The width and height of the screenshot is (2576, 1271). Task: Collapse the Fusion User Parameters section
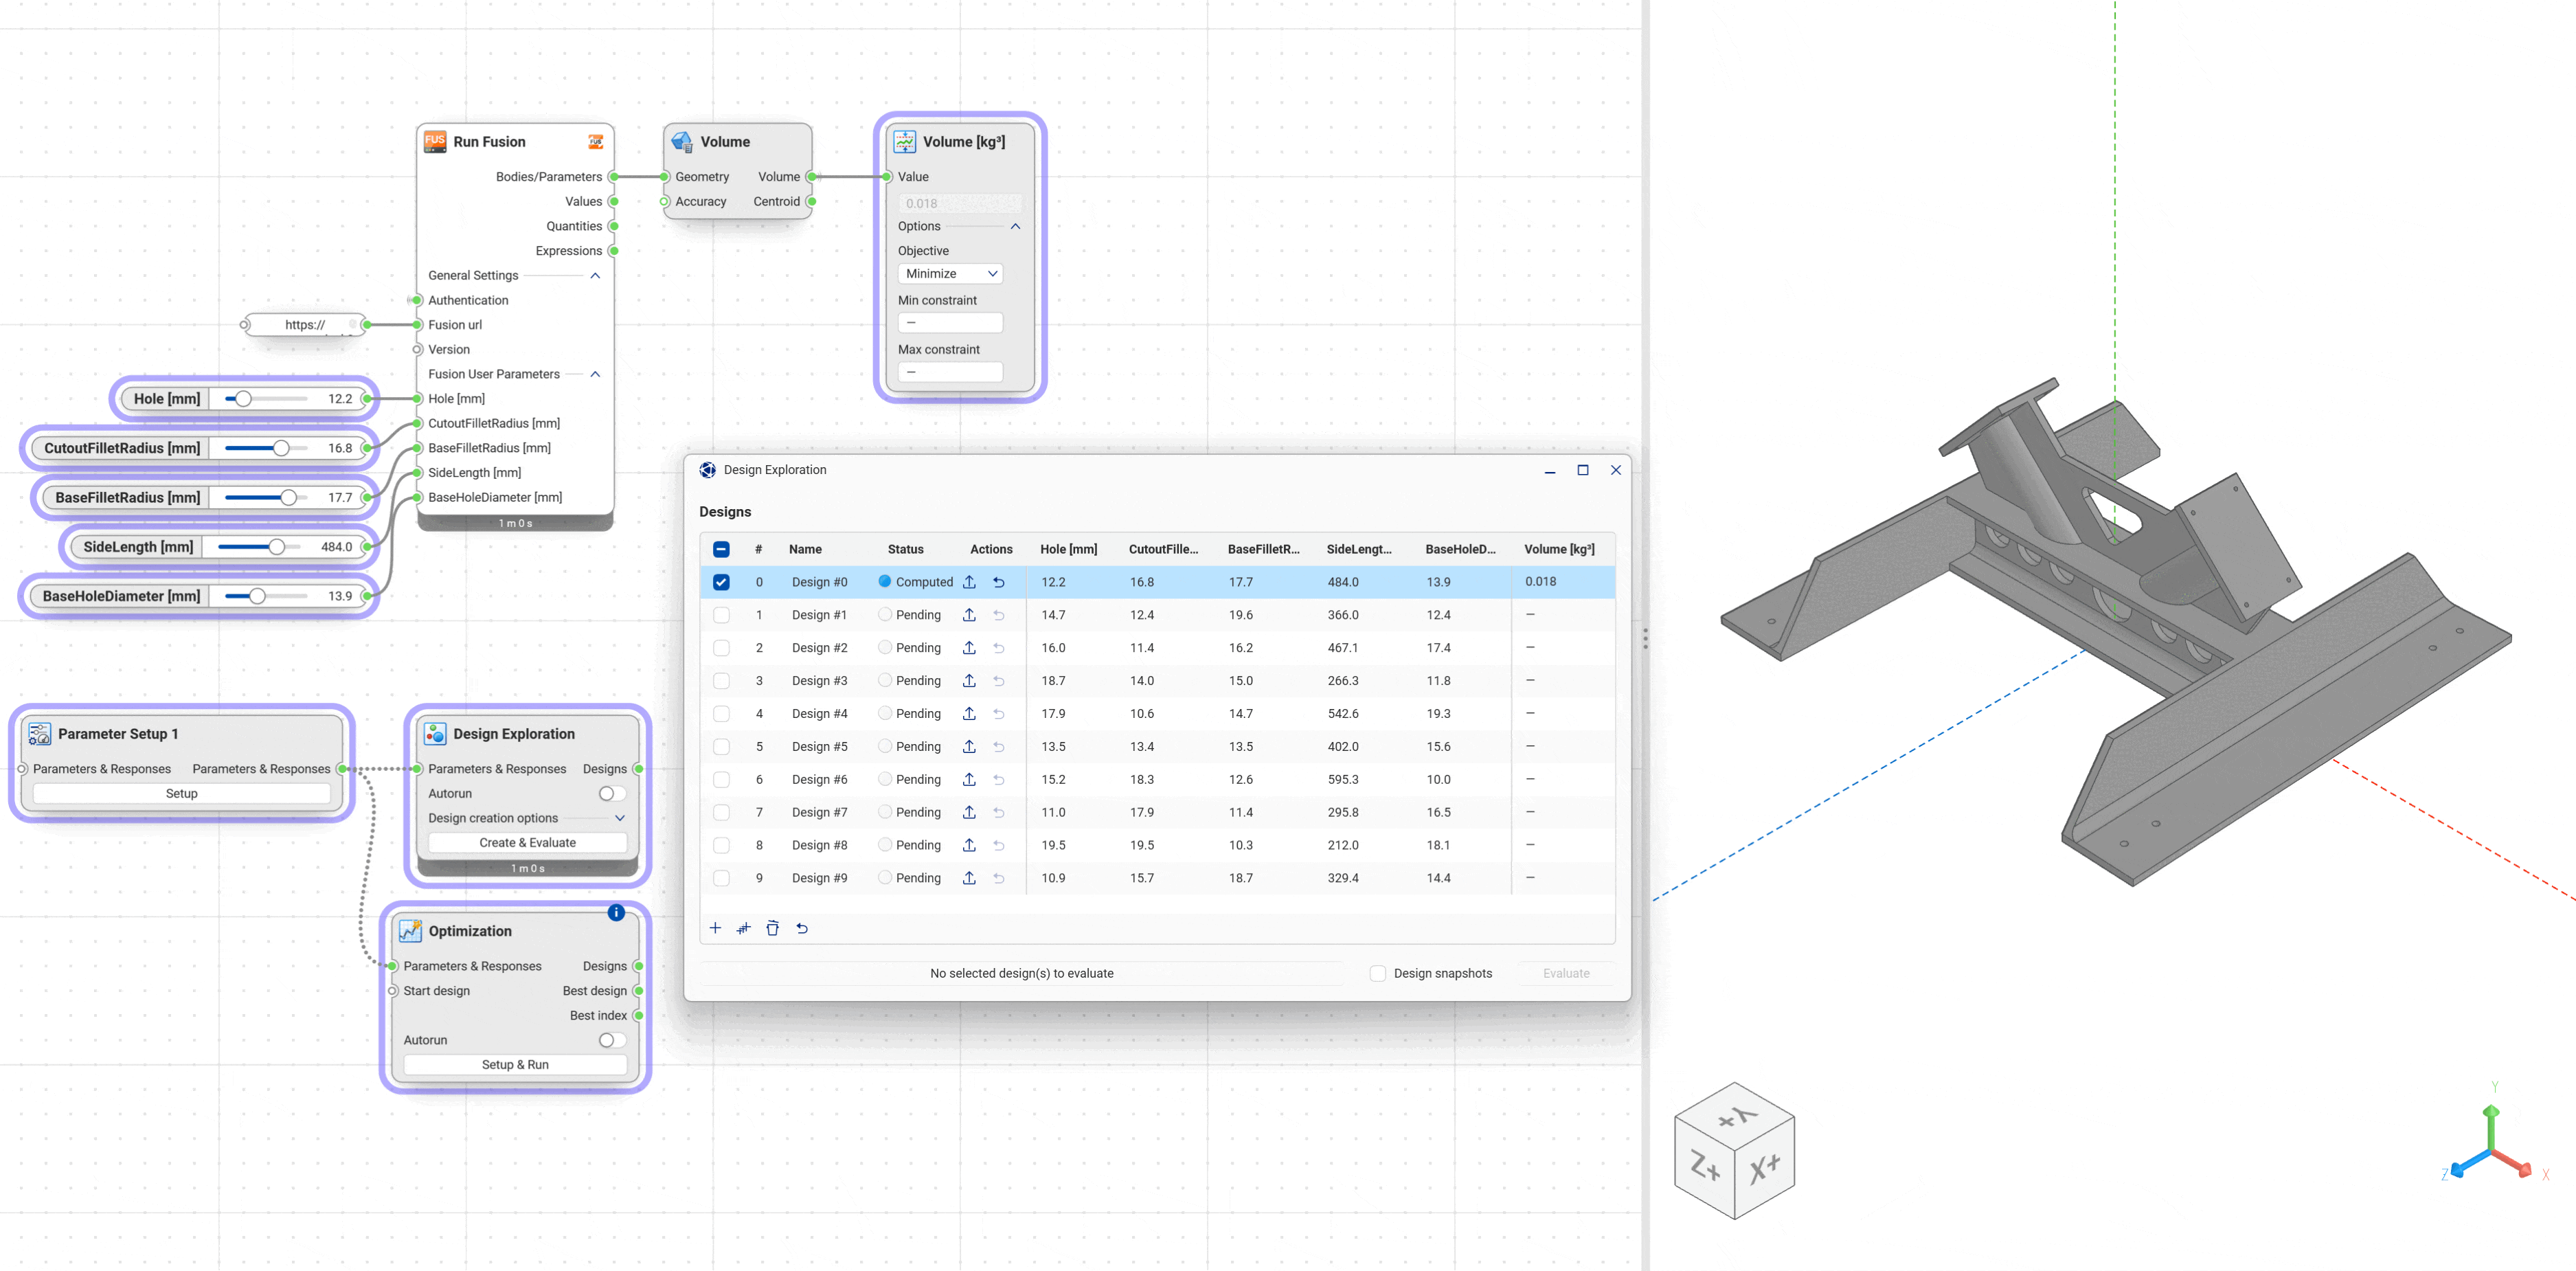[x=595, y=374]
